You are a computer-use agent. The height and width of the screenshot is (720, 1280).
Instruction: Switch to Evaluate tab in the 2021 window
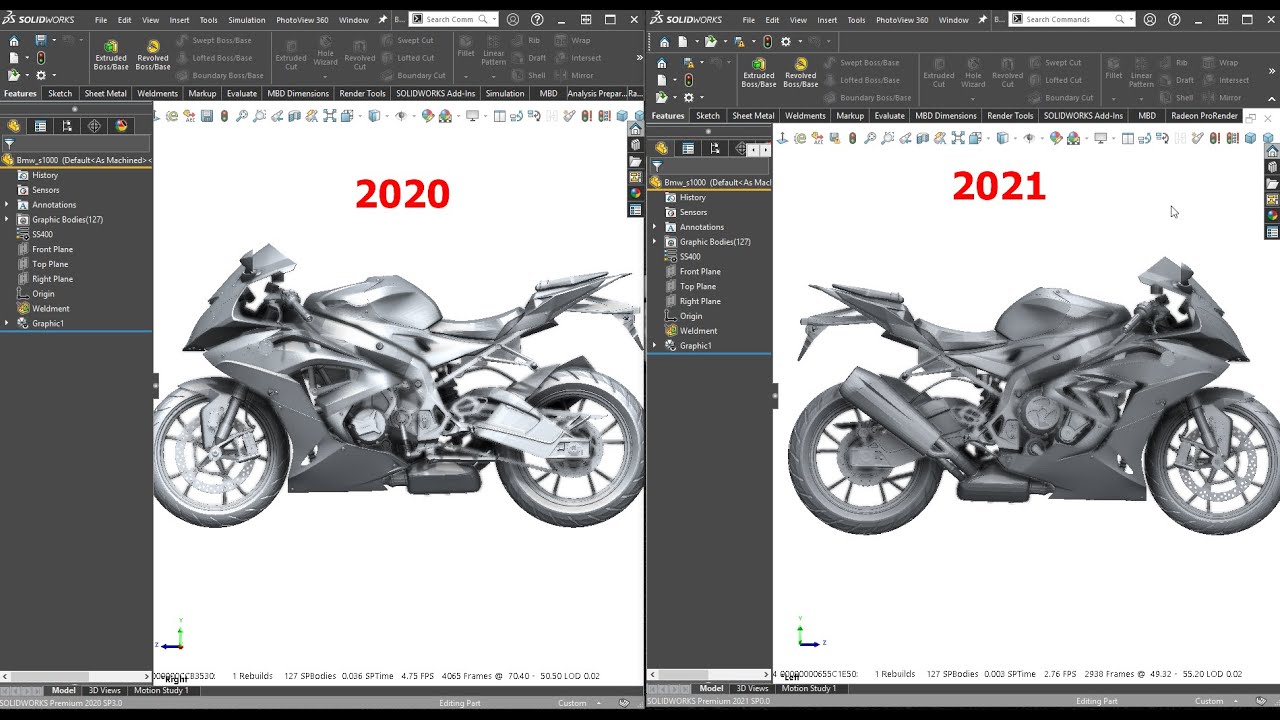tap(889, 115)
